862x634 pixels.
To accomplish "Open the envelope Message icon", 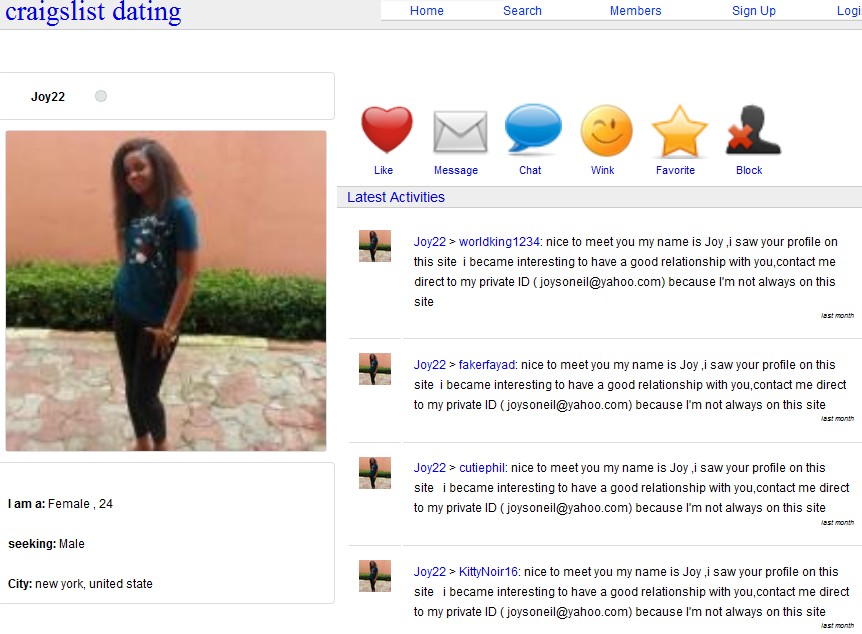I will click(460, 131).
